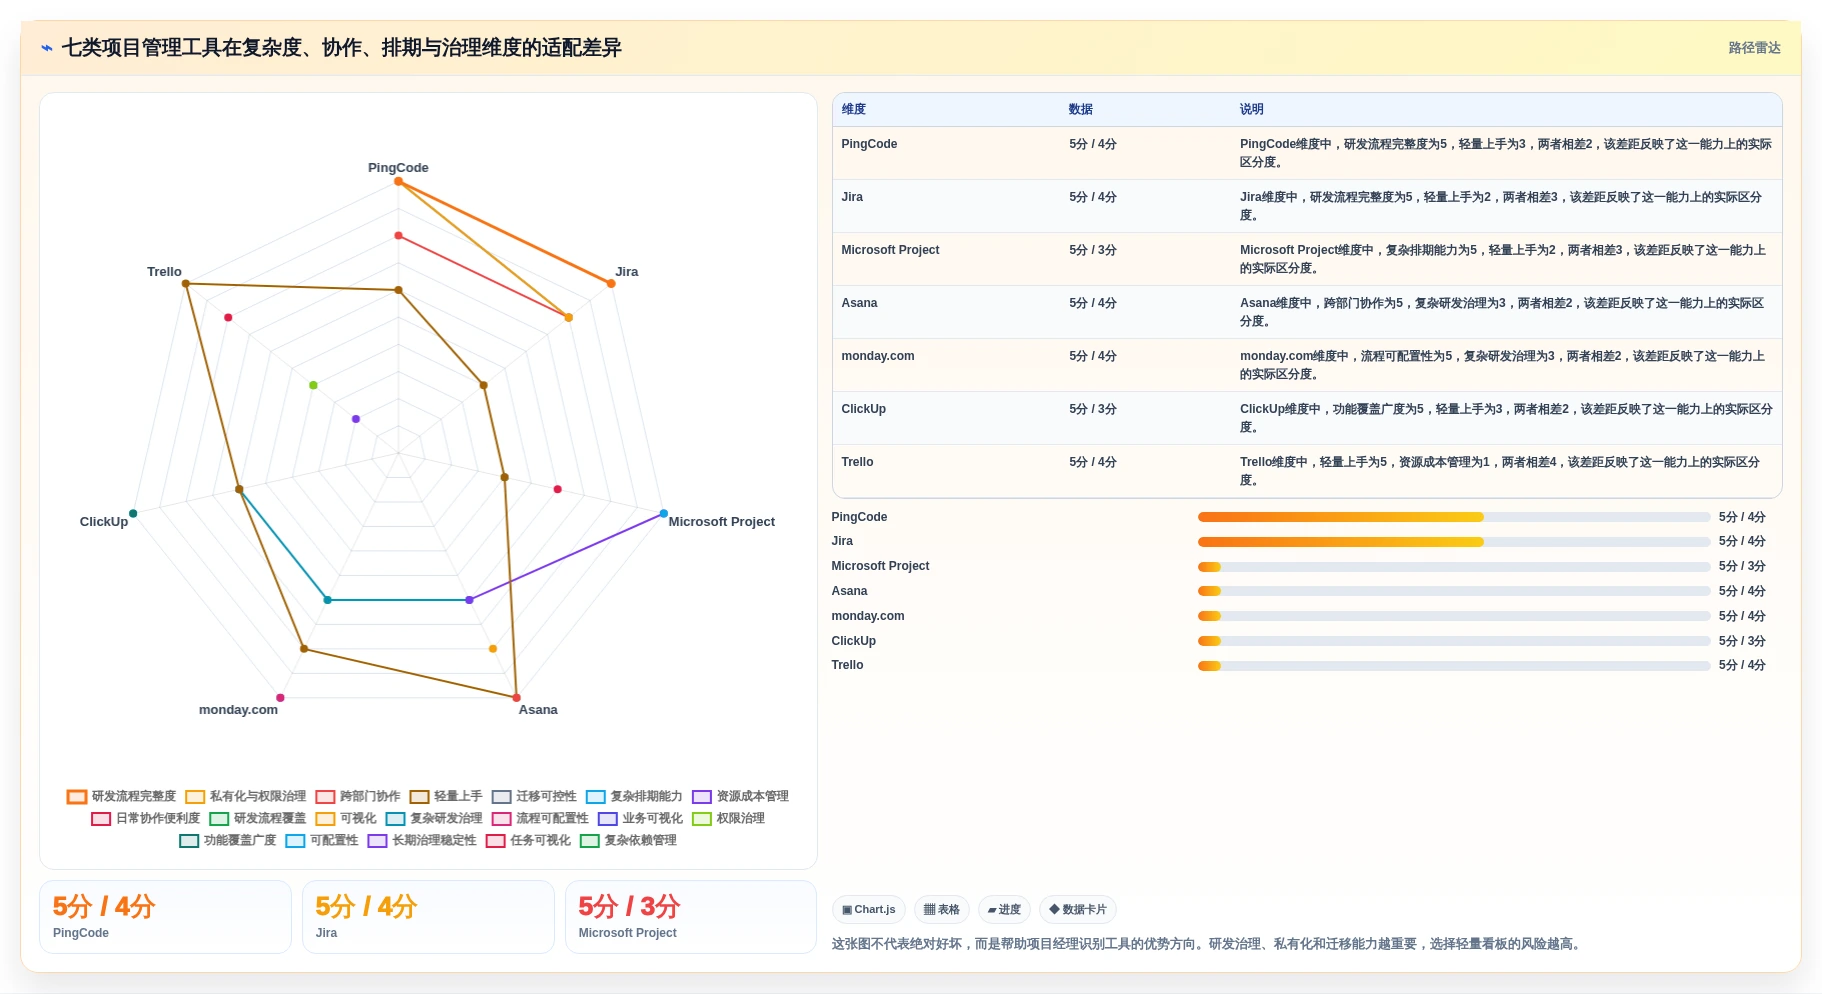Click the Asana progress bar
Viewport: 1822px width, 994px height.
[1454, 591]
